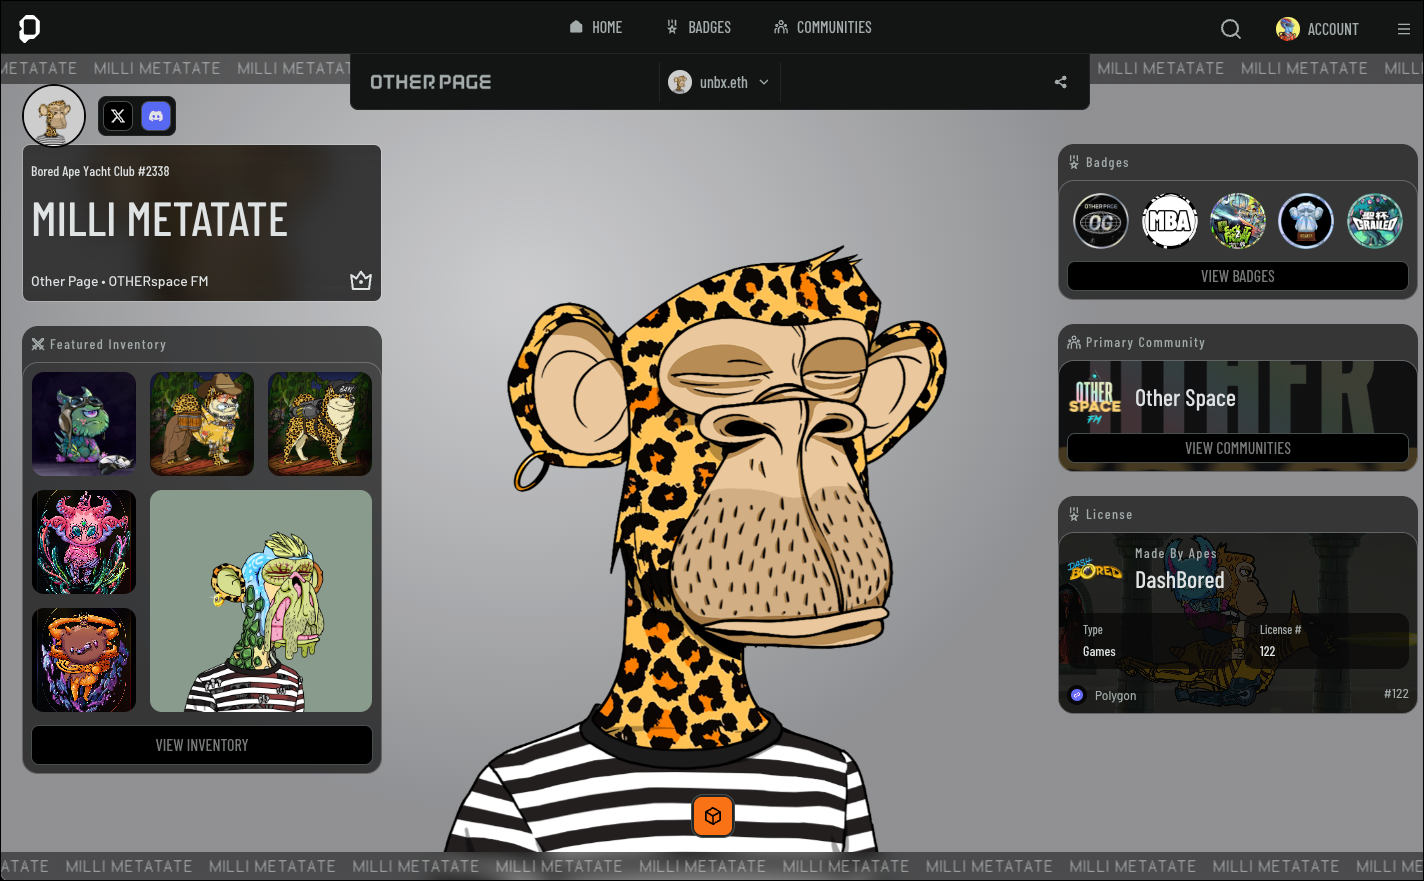Open the Account menu label
Screen dimensions: 1424x881
click(1333, 29)
